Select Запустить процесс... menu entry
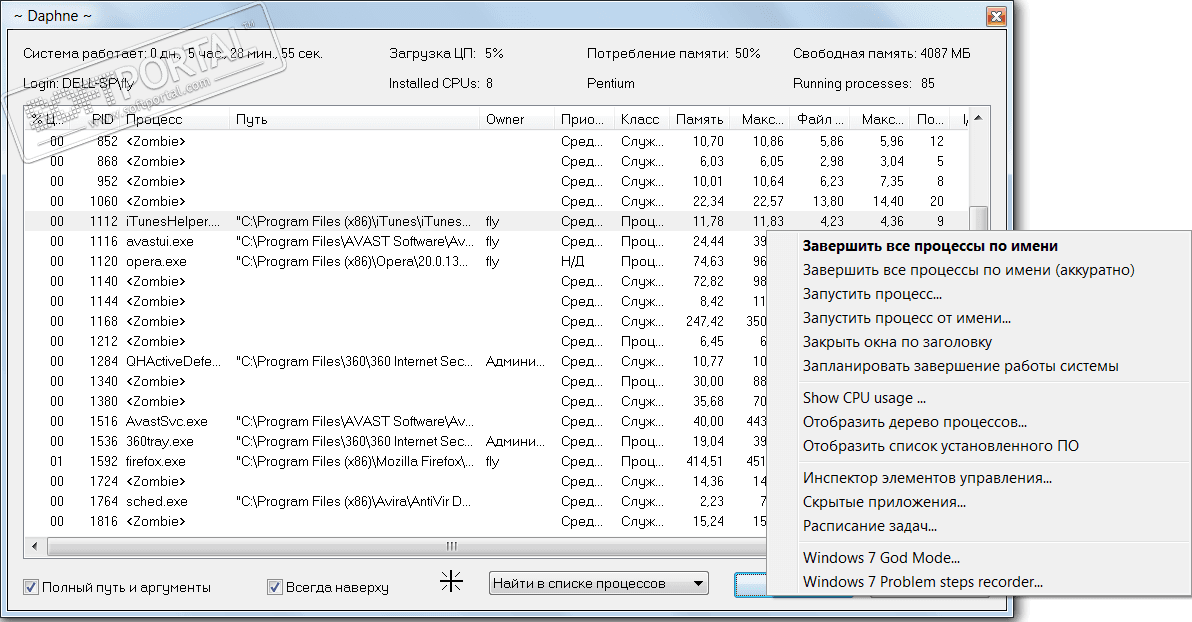The width and height of the screenshot is (1192, 622). point(872,294)
